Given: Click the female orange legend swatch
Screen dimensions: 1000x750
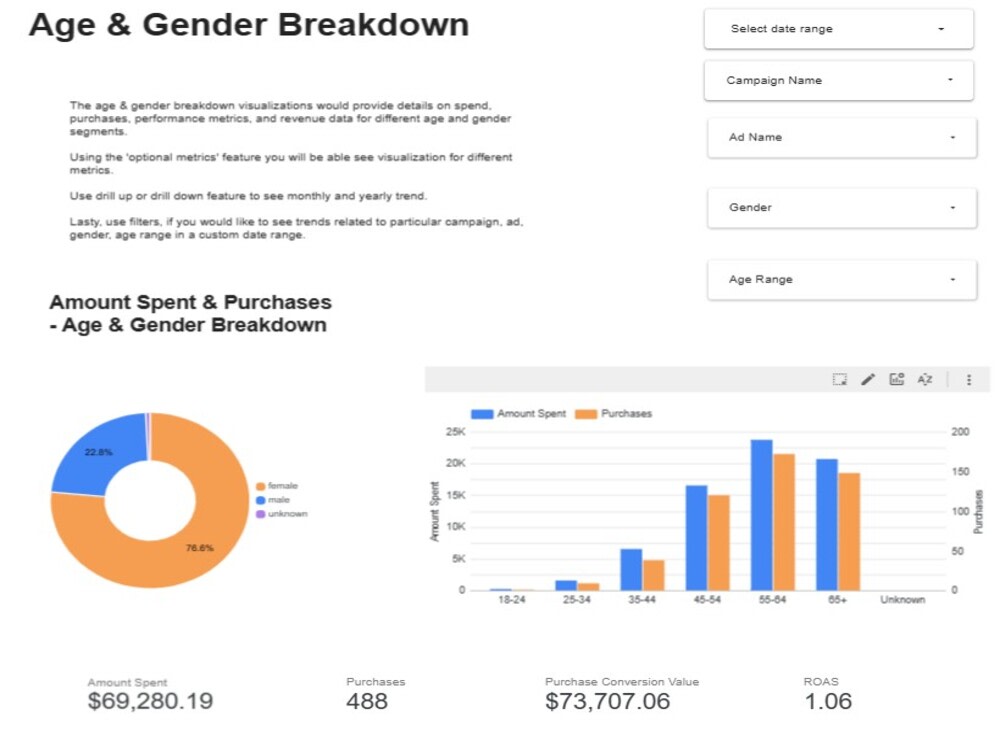Looking at the screenshot, I should click(x=260, y=486).
